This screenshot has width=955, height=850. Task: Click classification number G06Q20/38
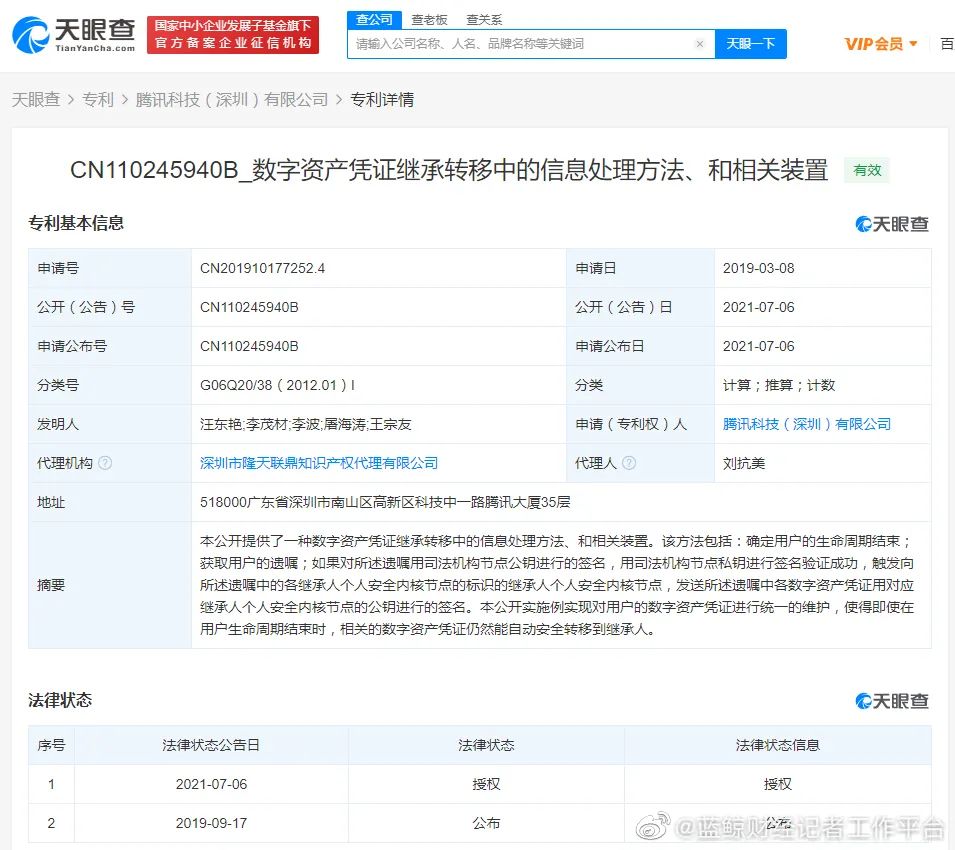277,385
